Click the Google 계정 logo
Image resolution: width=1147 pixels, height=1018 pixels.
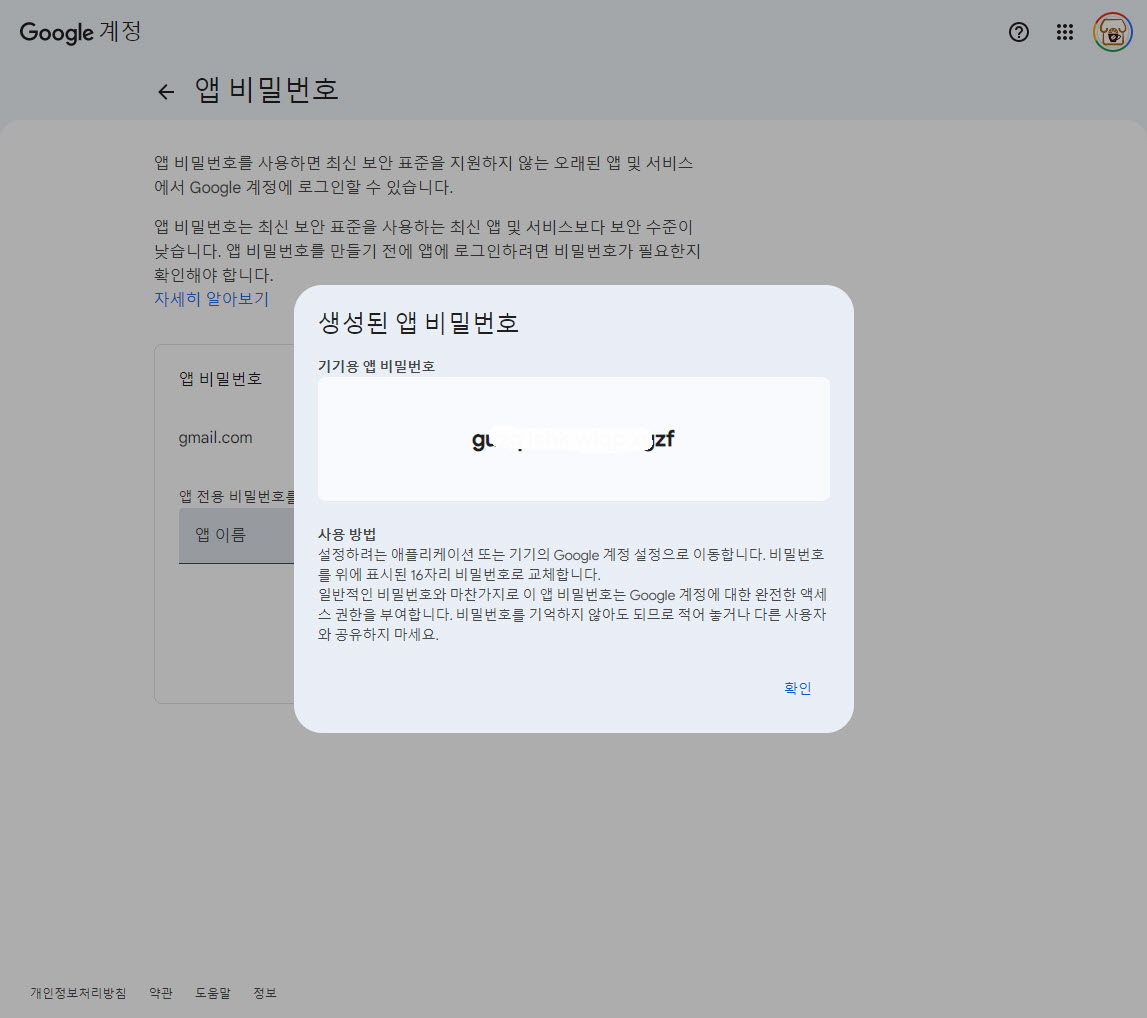80,32
